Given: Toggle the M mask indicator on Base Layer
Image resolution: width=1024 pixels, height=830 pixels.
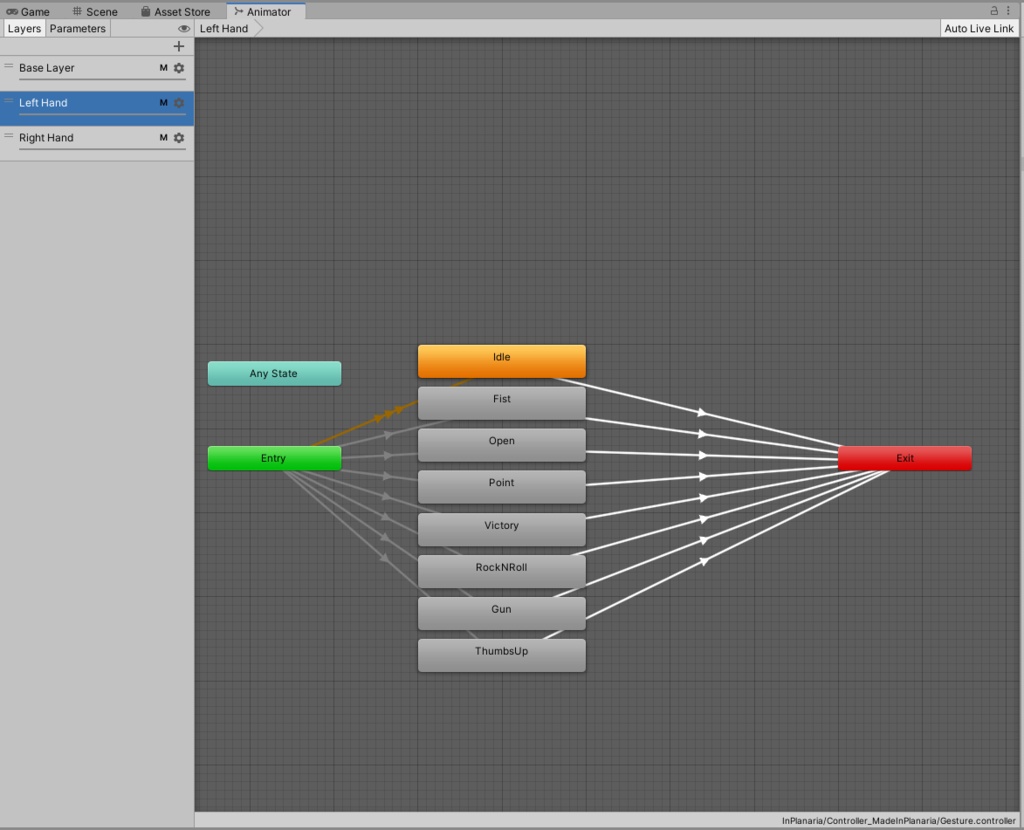Looking at the screenshot, I should click(x=163, y=68).
